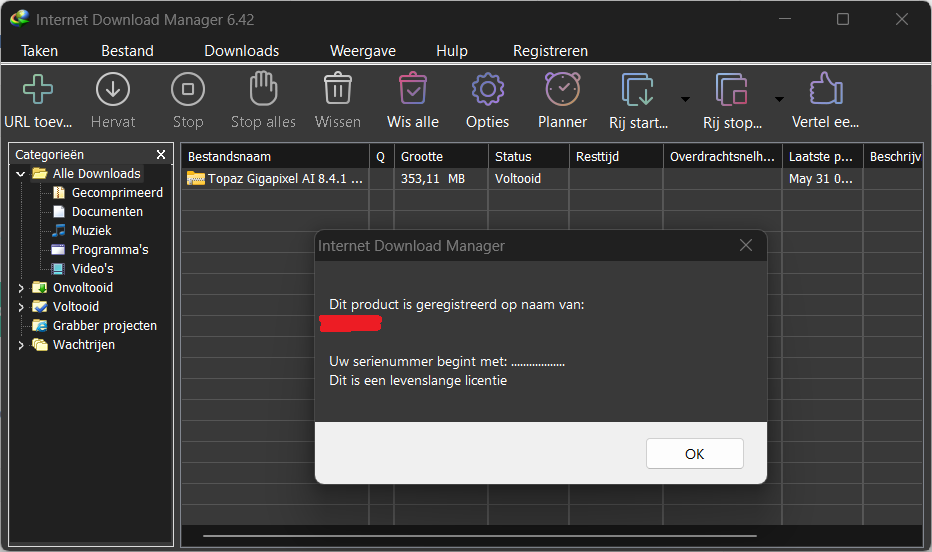Click the Vertel een vriend thumbs-up icon
Screen dimensions: 932x552
[826, 89]
